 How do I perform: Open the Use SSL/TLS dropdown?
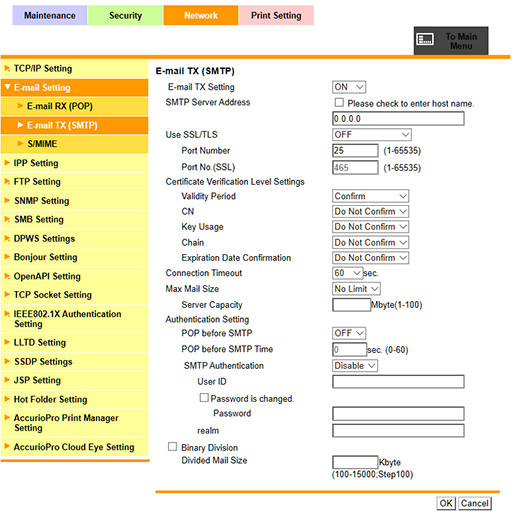tap(372, 135)
